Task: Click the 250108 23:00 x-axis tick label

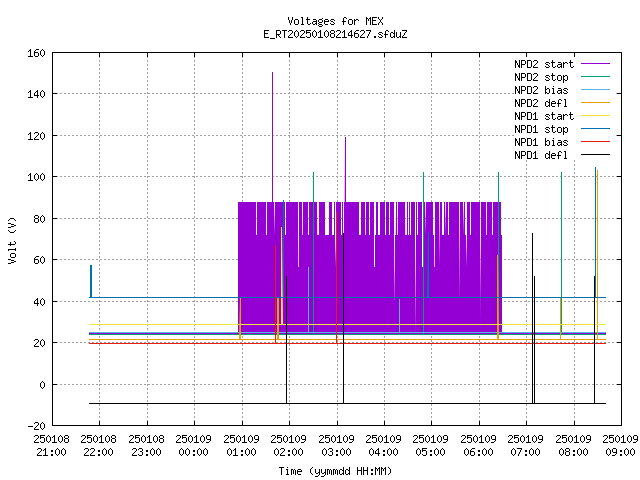Action: pos(147,446)
